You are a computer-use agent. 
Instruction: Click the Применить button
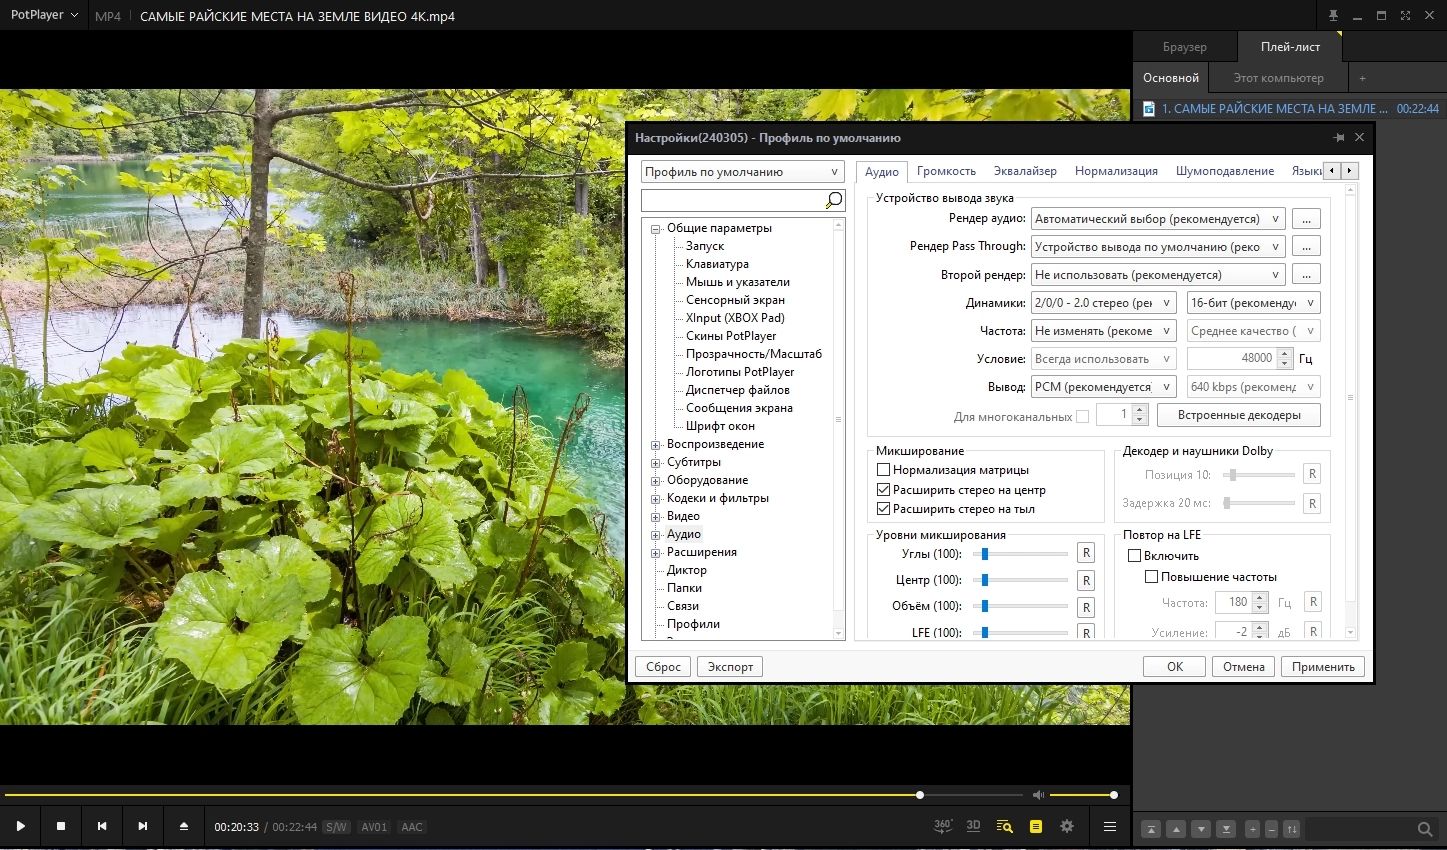tap(1322, 667)
